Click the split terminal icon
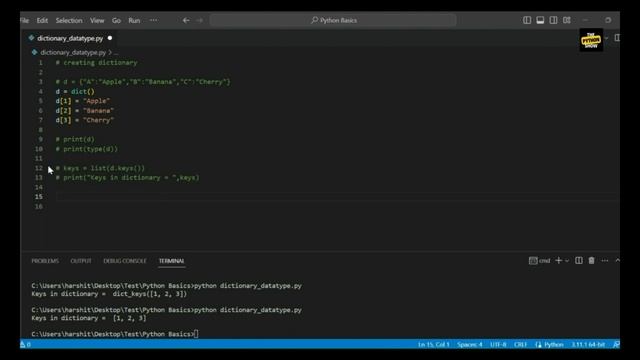 579,260
